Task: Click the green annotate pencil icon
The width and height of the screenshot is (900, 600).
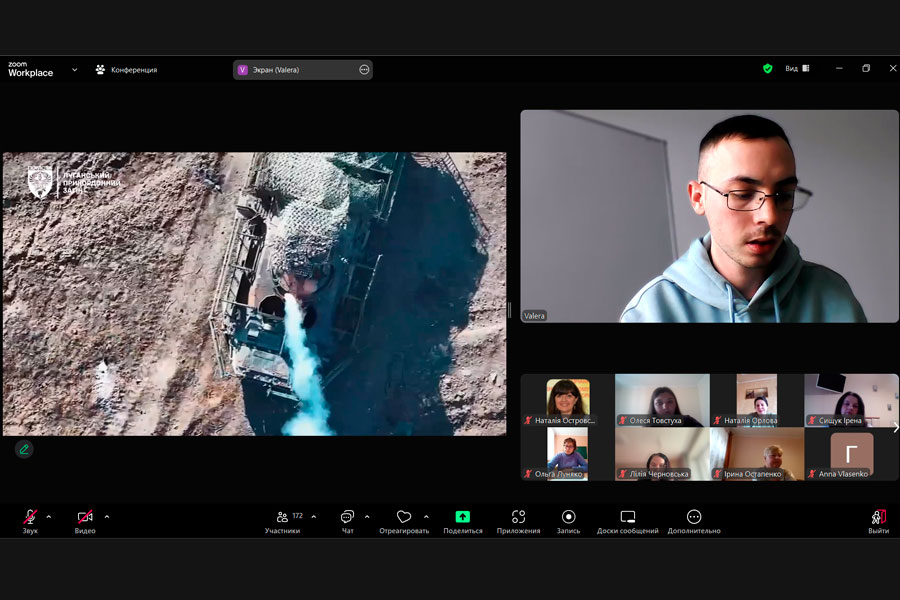Action: [24, 449]
